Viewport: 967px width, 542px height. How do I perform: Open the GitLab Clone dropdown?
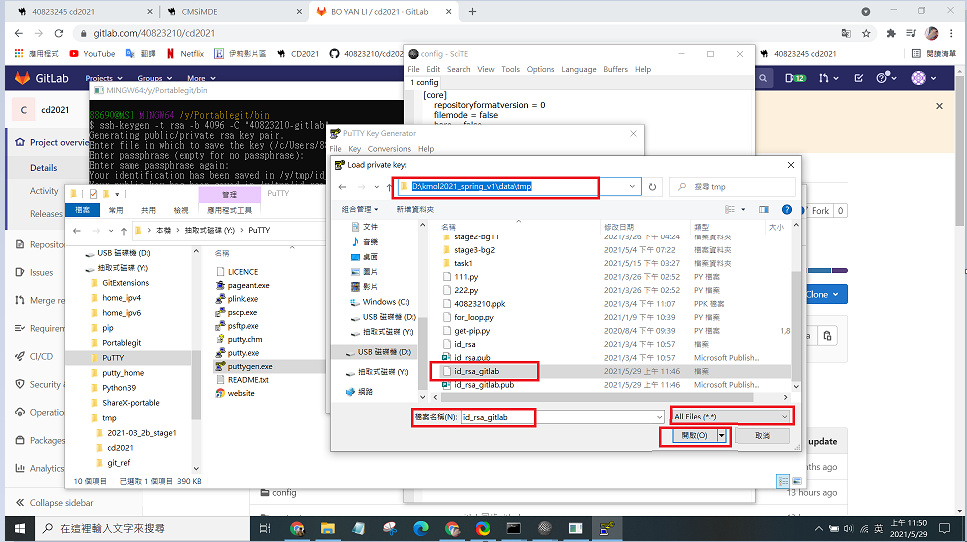(825, 295)
